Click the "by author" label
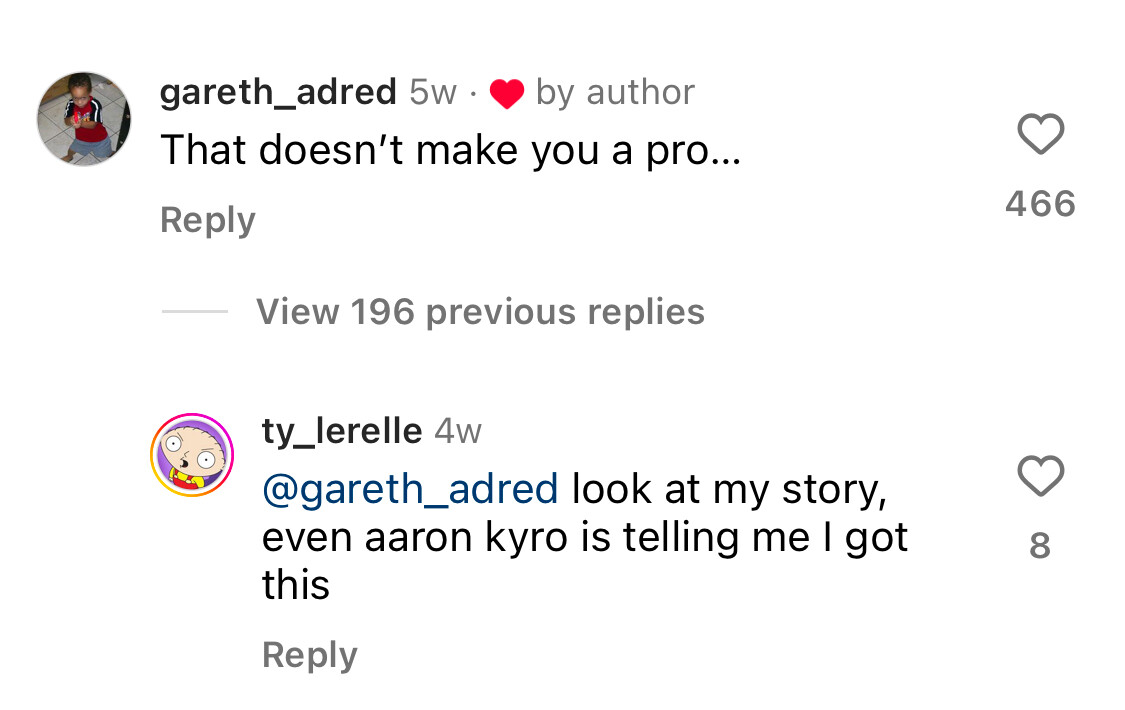1125x710 pixels. coord(615,92)
